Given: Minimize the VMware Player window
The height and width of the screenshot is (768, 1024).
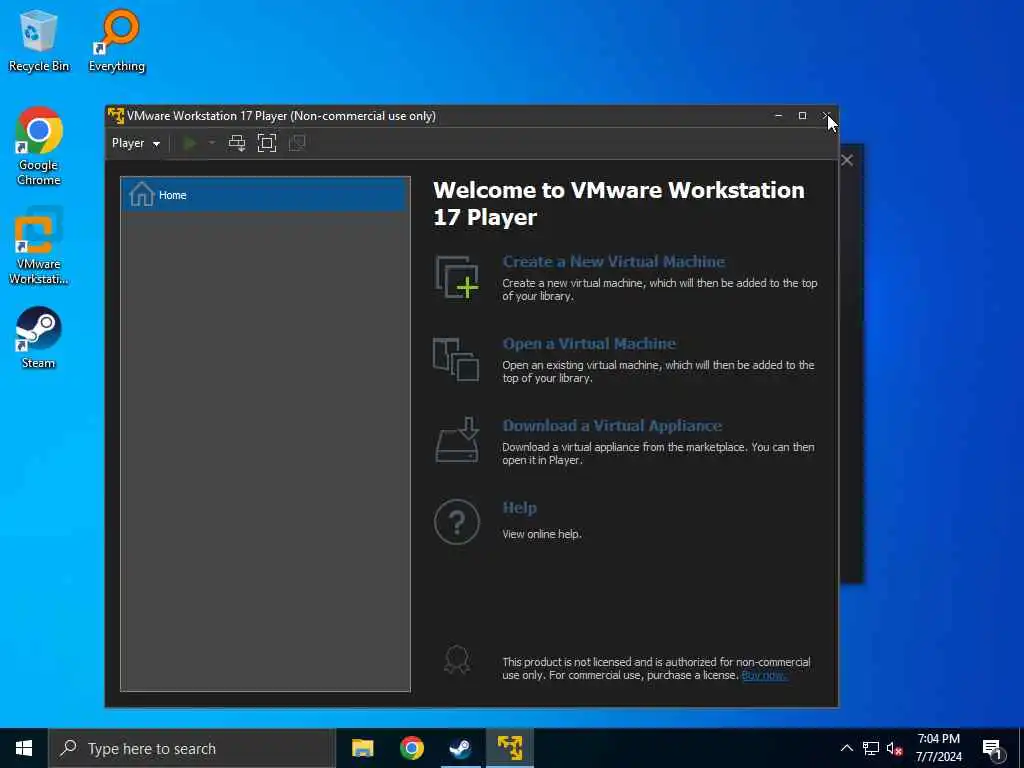Looking at the screenshot, I should click(x=778, y=116).
